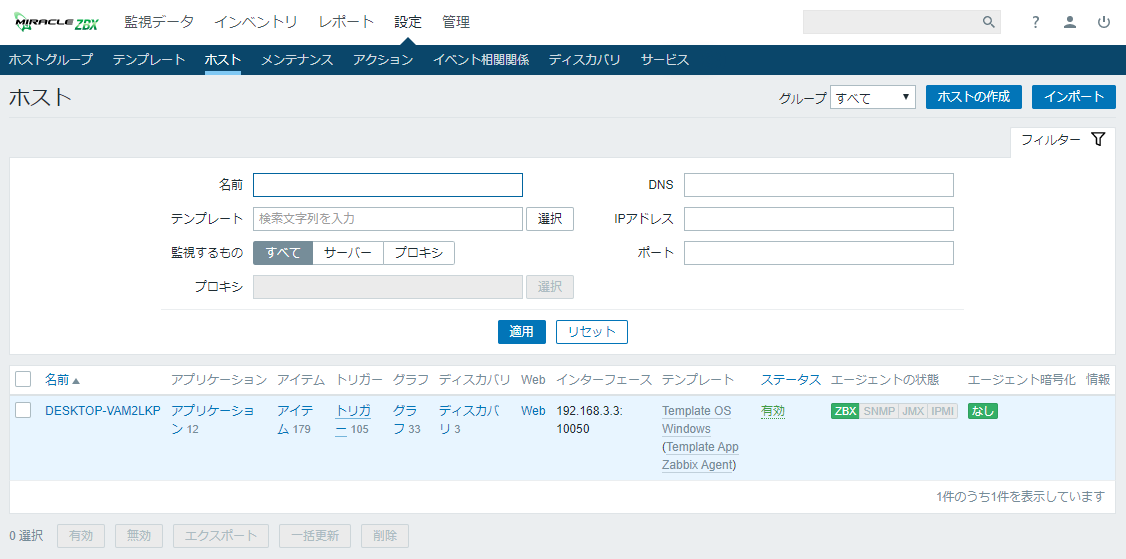
Task: Open the help question mark icon
Action: click(x=1036, y=22)
